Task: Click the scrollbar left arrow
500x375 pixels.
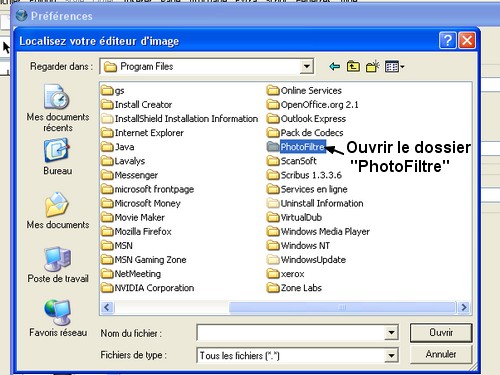Action: [107, 307]
